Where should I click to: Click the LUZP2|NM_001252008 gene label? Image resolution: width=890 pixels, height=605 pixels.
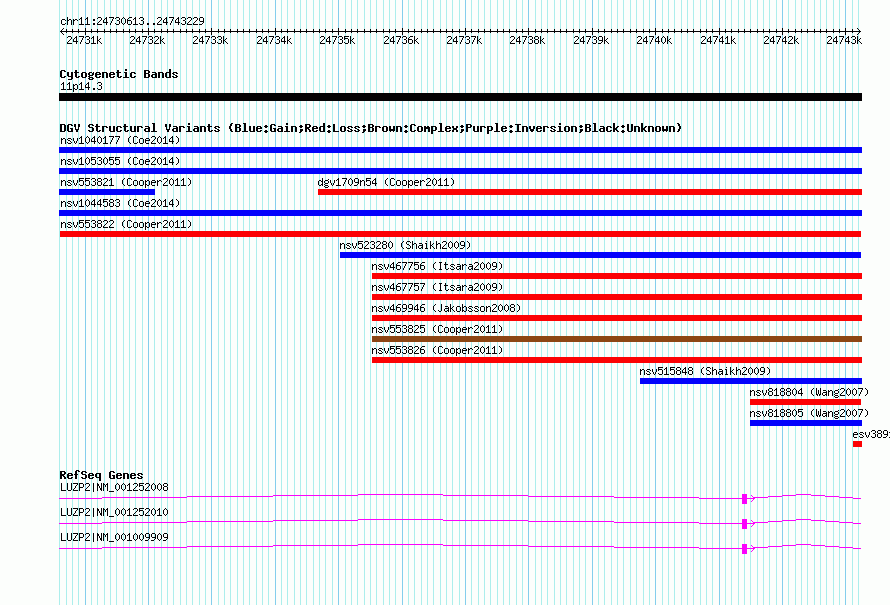[114, 488]
